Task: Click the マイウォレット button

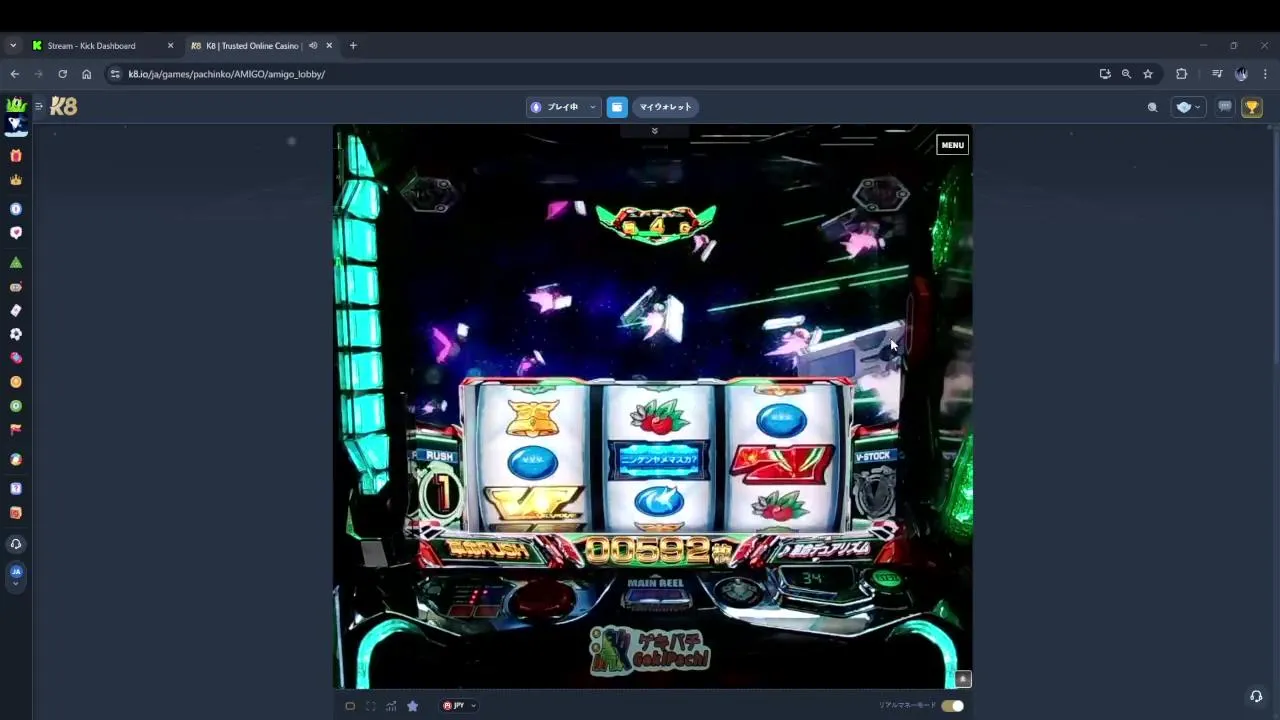Action: (x=665, y=107)
